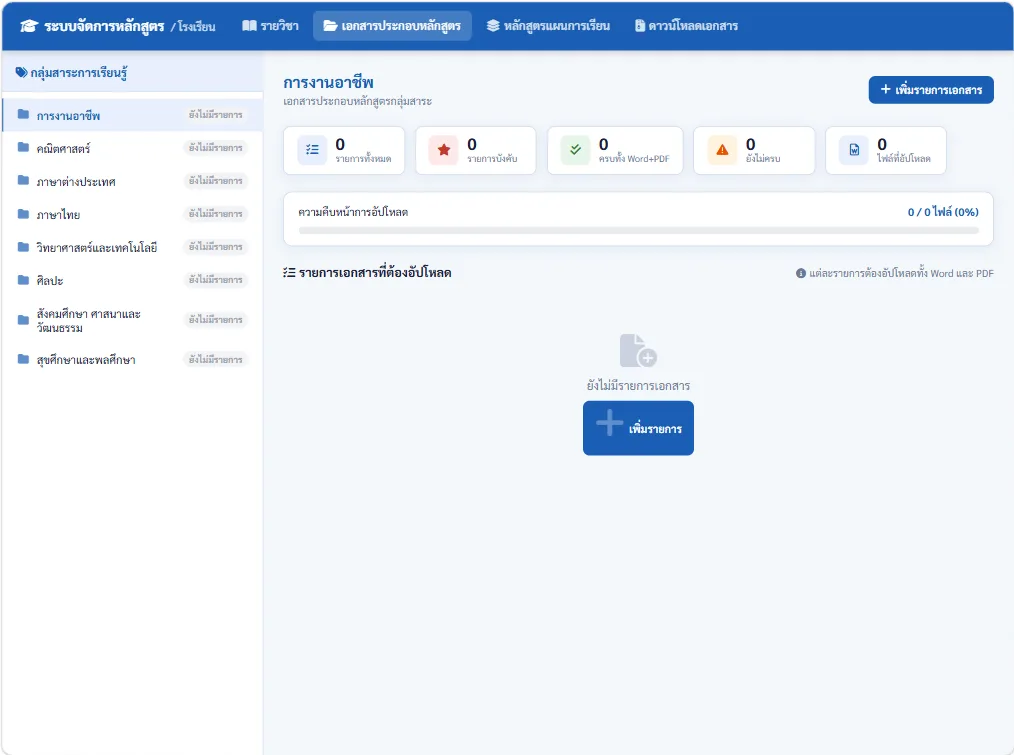1014x755 pixels.
Task: Click the Word file uploaded icon
Action: (x=854, y=150)
